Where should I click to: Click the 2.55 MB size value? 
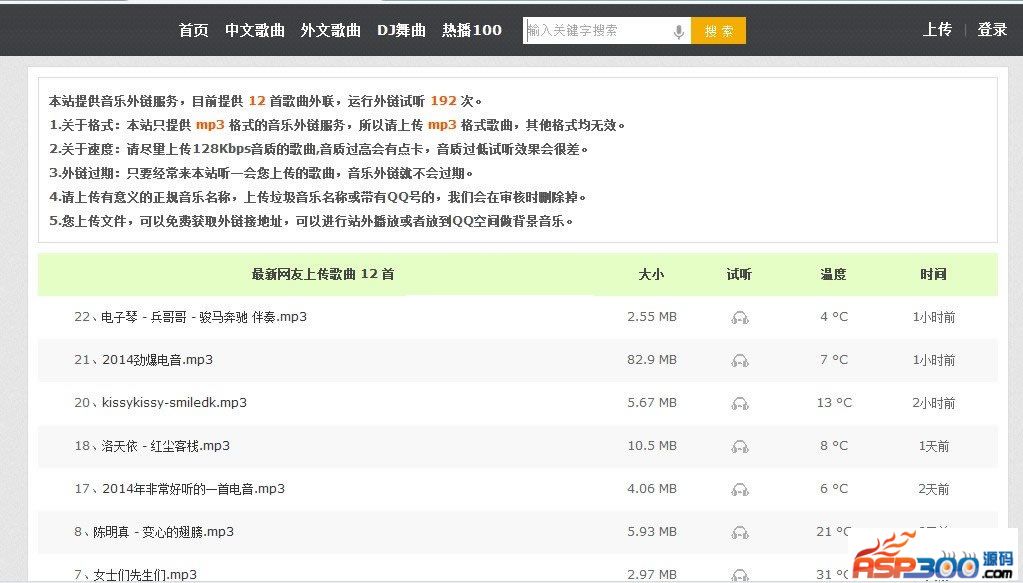point(652,317)
